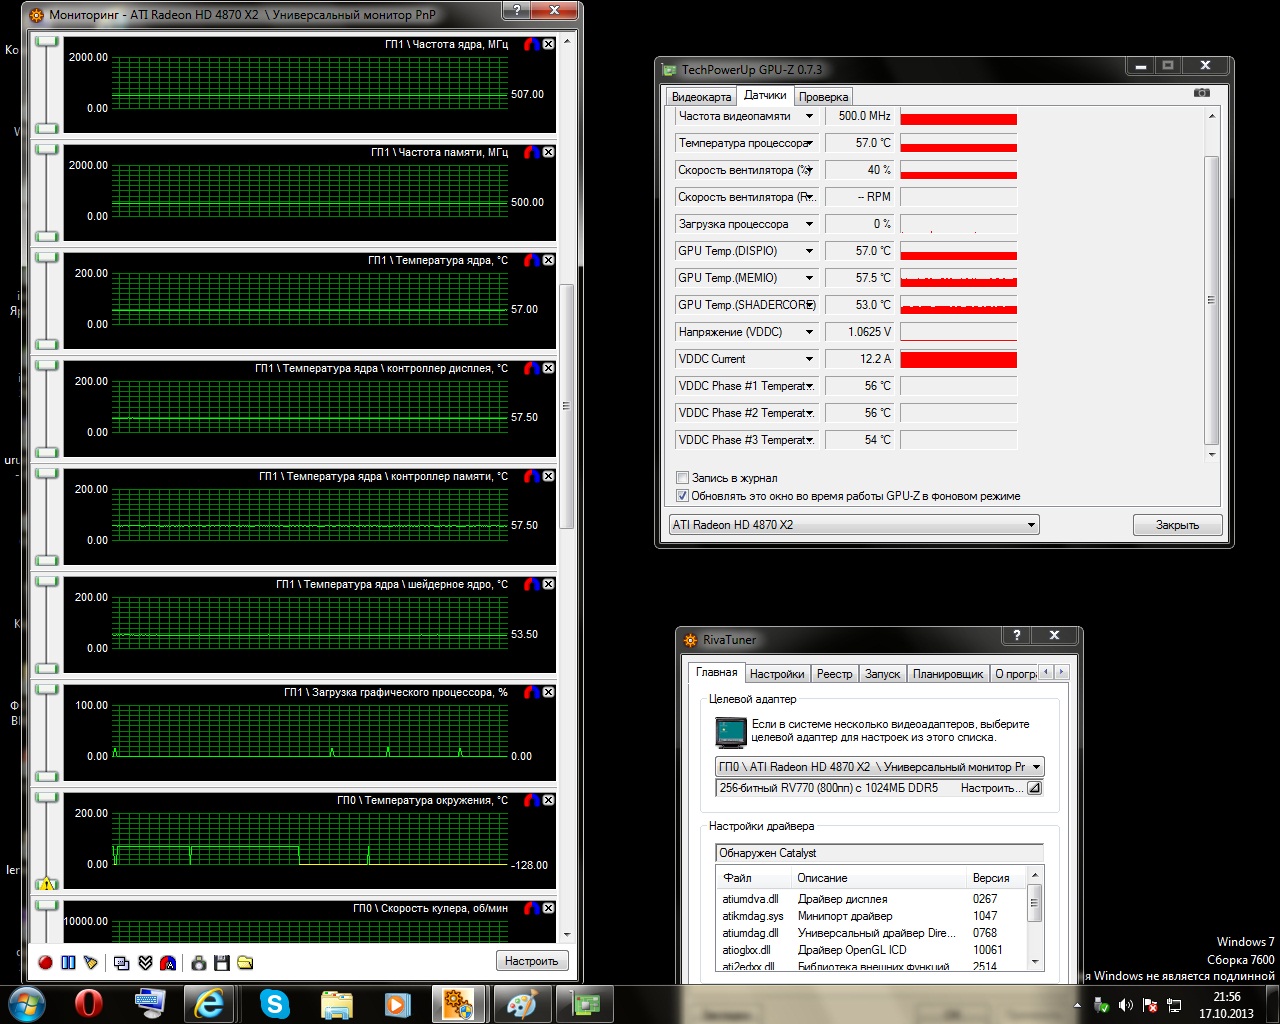Enable the Запись в журнал checkbox
1280x1024 pixels.
point(682,478)
